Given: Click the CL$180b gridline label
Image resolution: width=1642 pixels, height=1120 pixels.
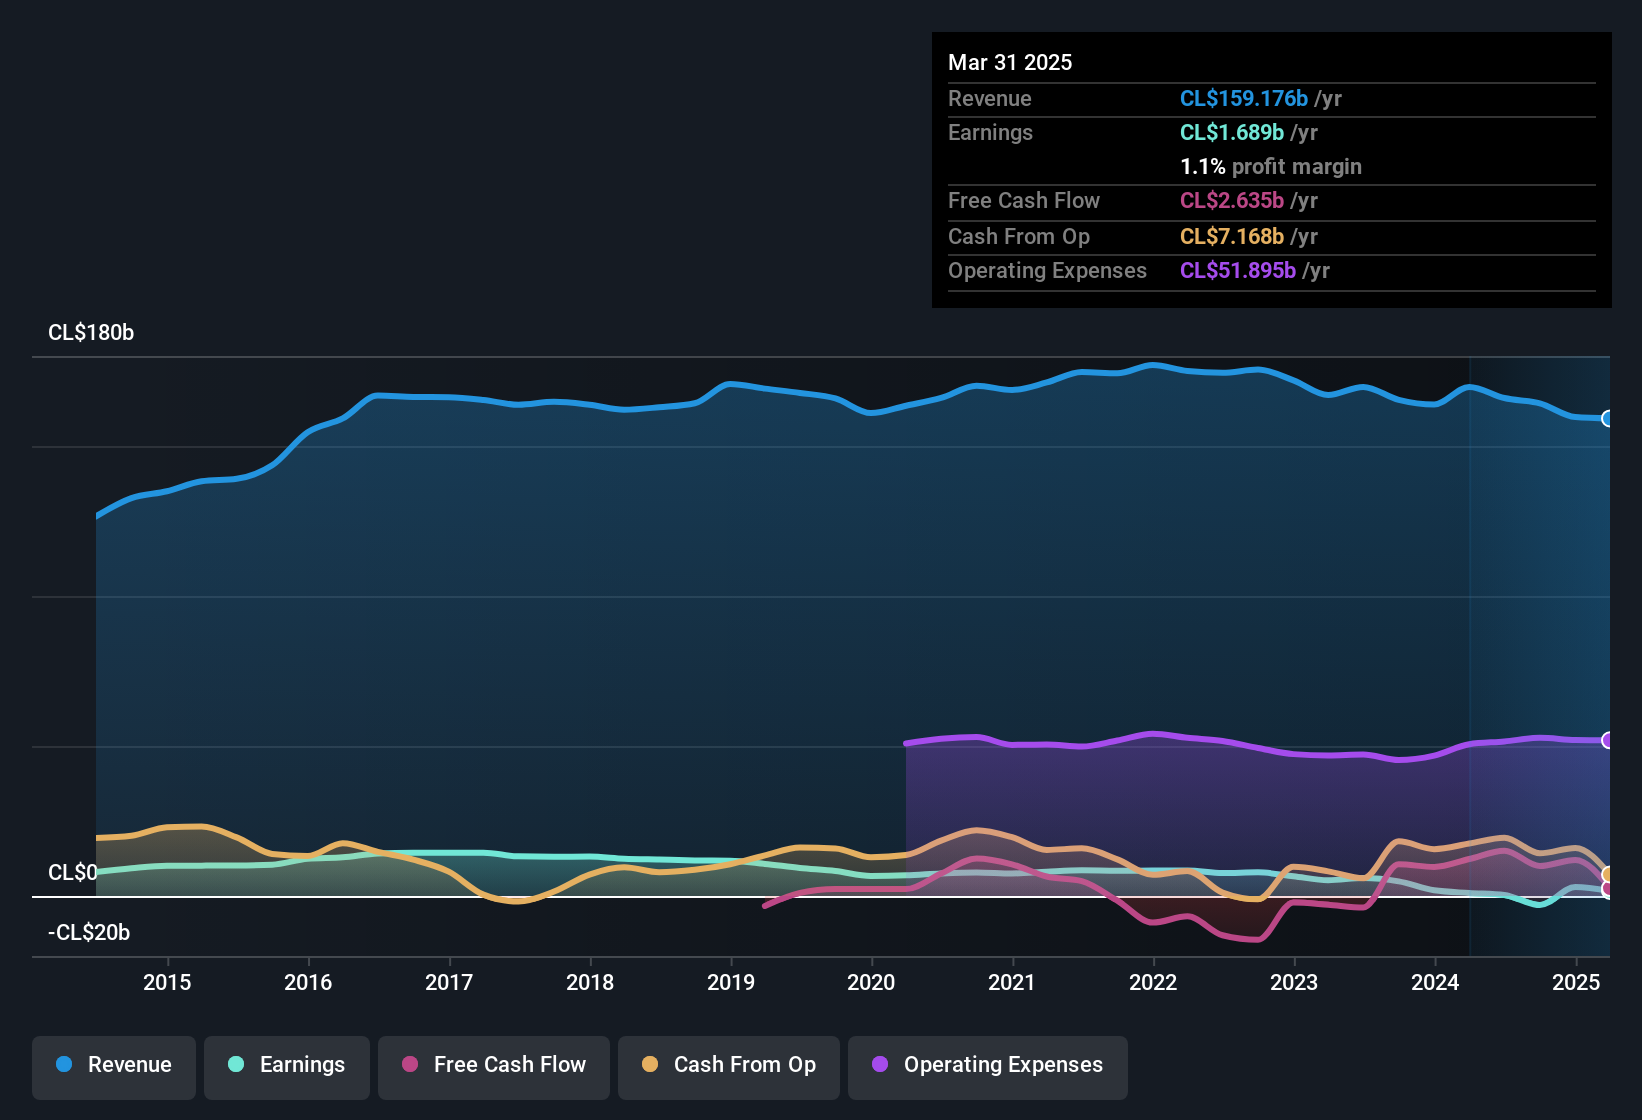Looking at the screenshot, I should pos(91,333).
